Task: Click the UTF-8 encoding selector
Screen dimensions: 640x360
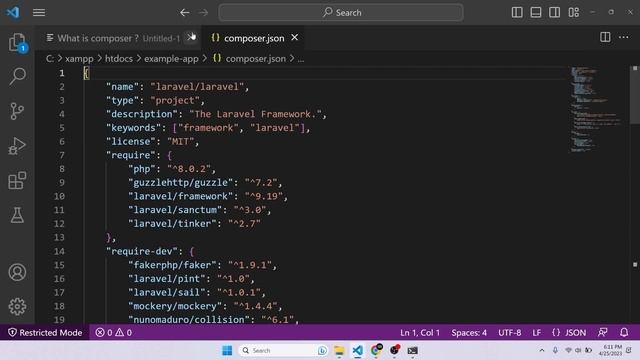Action: pyautogui.click(x=509, y=333)
